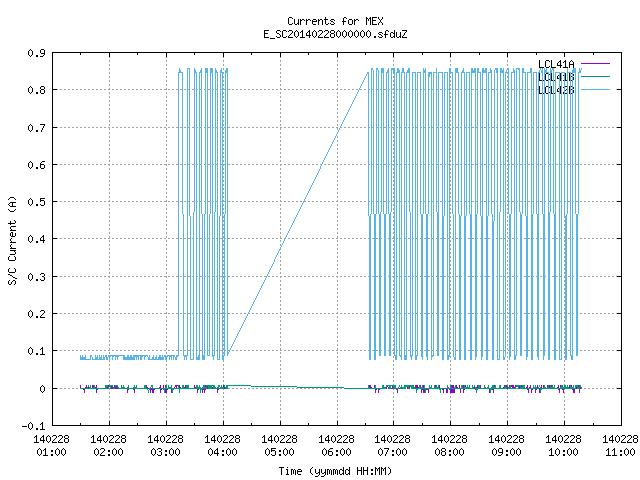Viewport: 640px width, 480px height.
Task: Click the 0.5 y-axis tick label
Action: 37,202
